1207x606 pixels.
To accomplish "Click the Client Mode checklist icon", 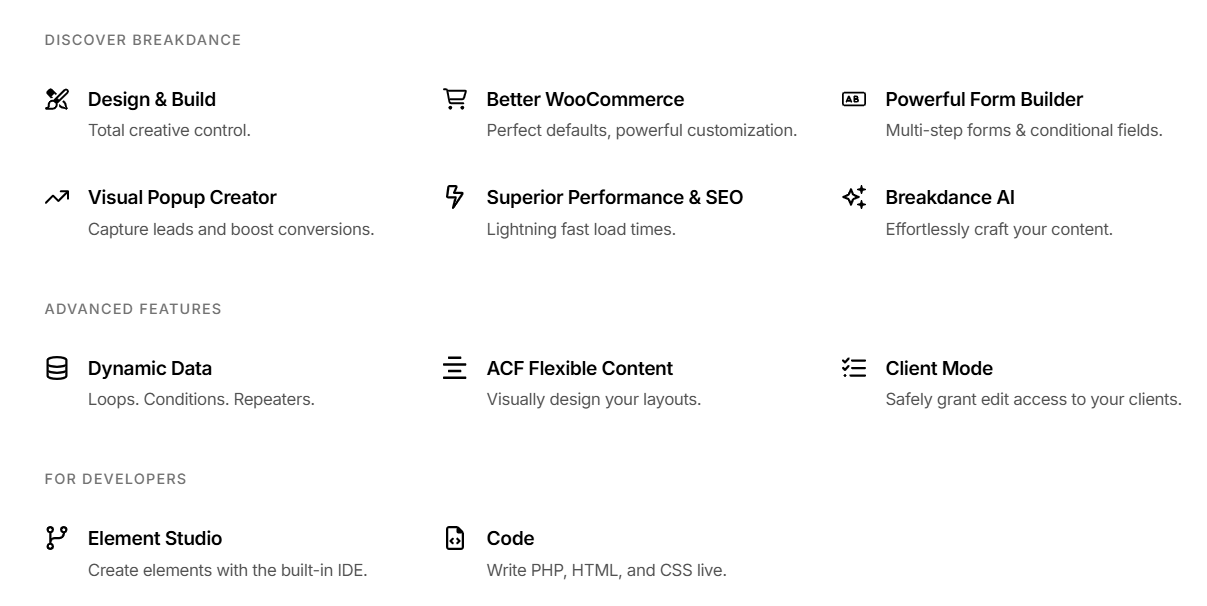I will pos(853,368).
